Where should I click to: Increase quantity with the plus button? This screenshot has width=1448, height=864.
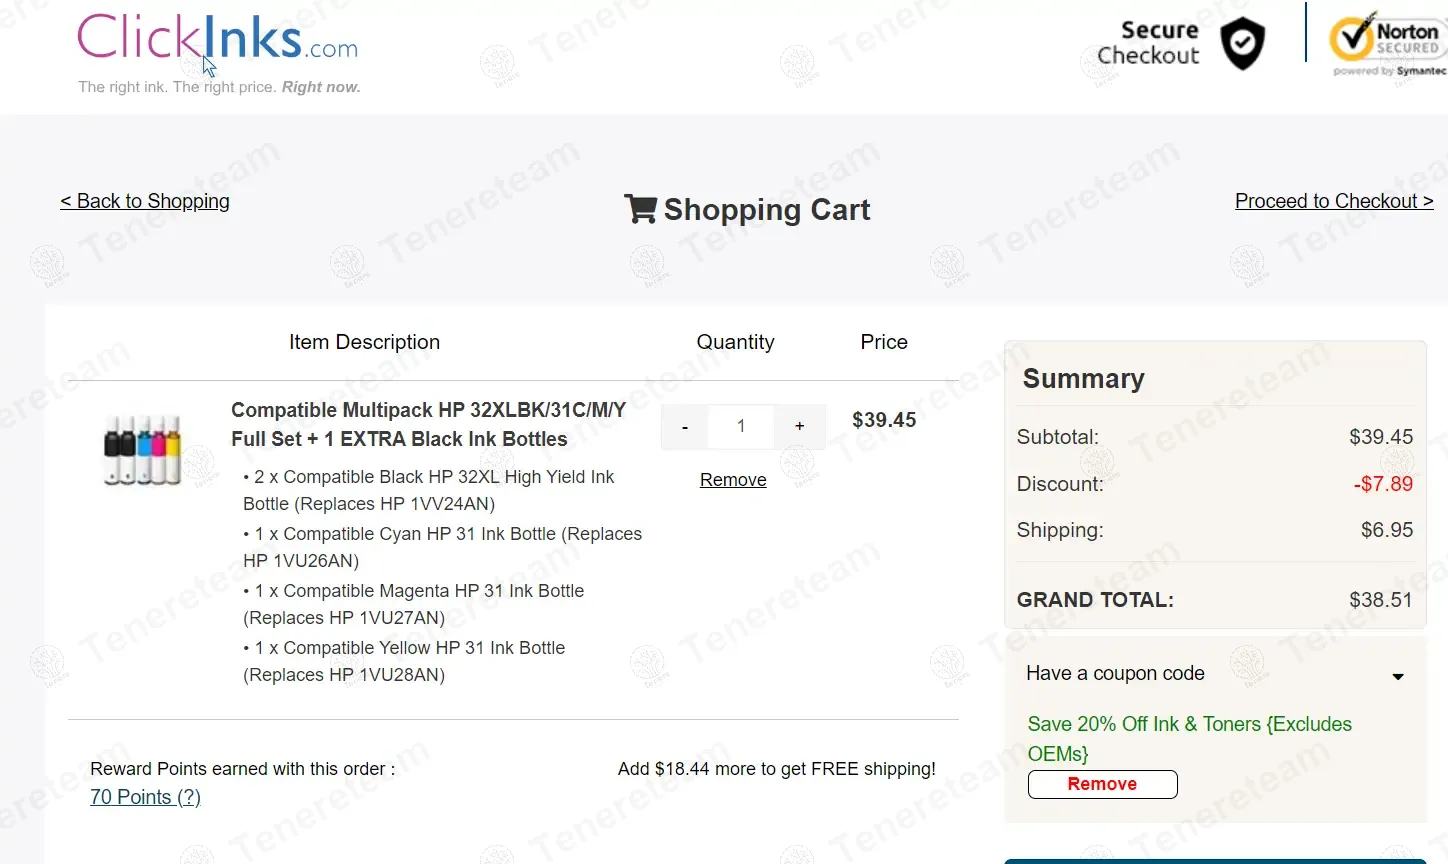[x=799, y=427]
